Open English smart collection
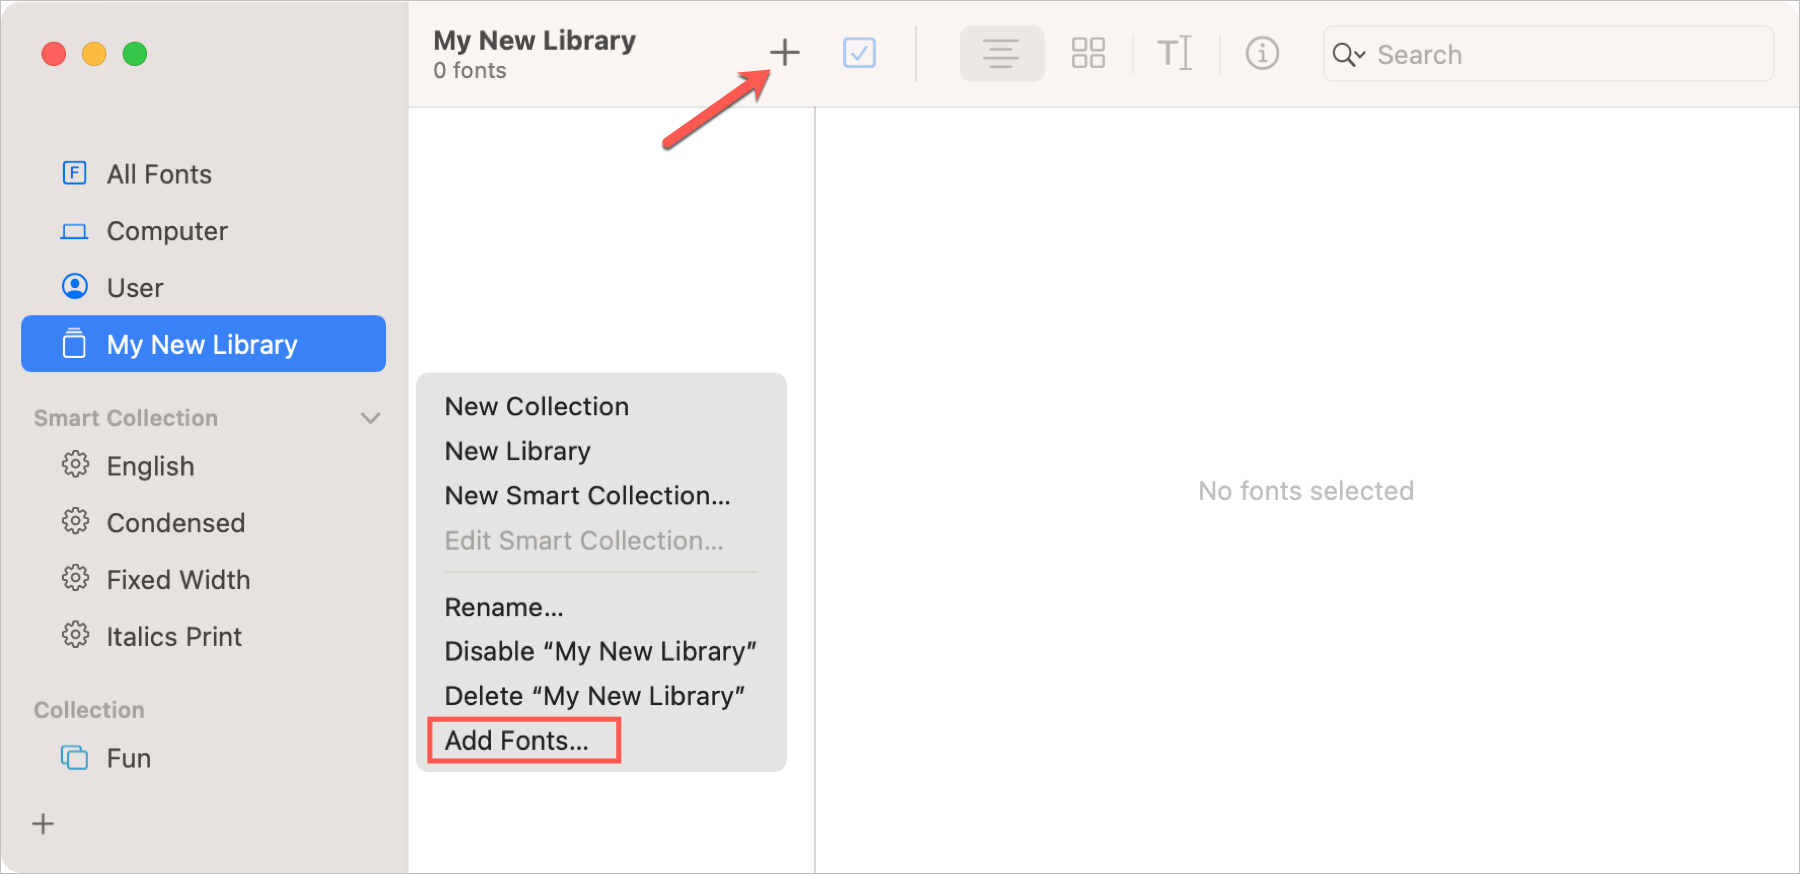Viewport: 1800px width, 874px height. [203, 466]
